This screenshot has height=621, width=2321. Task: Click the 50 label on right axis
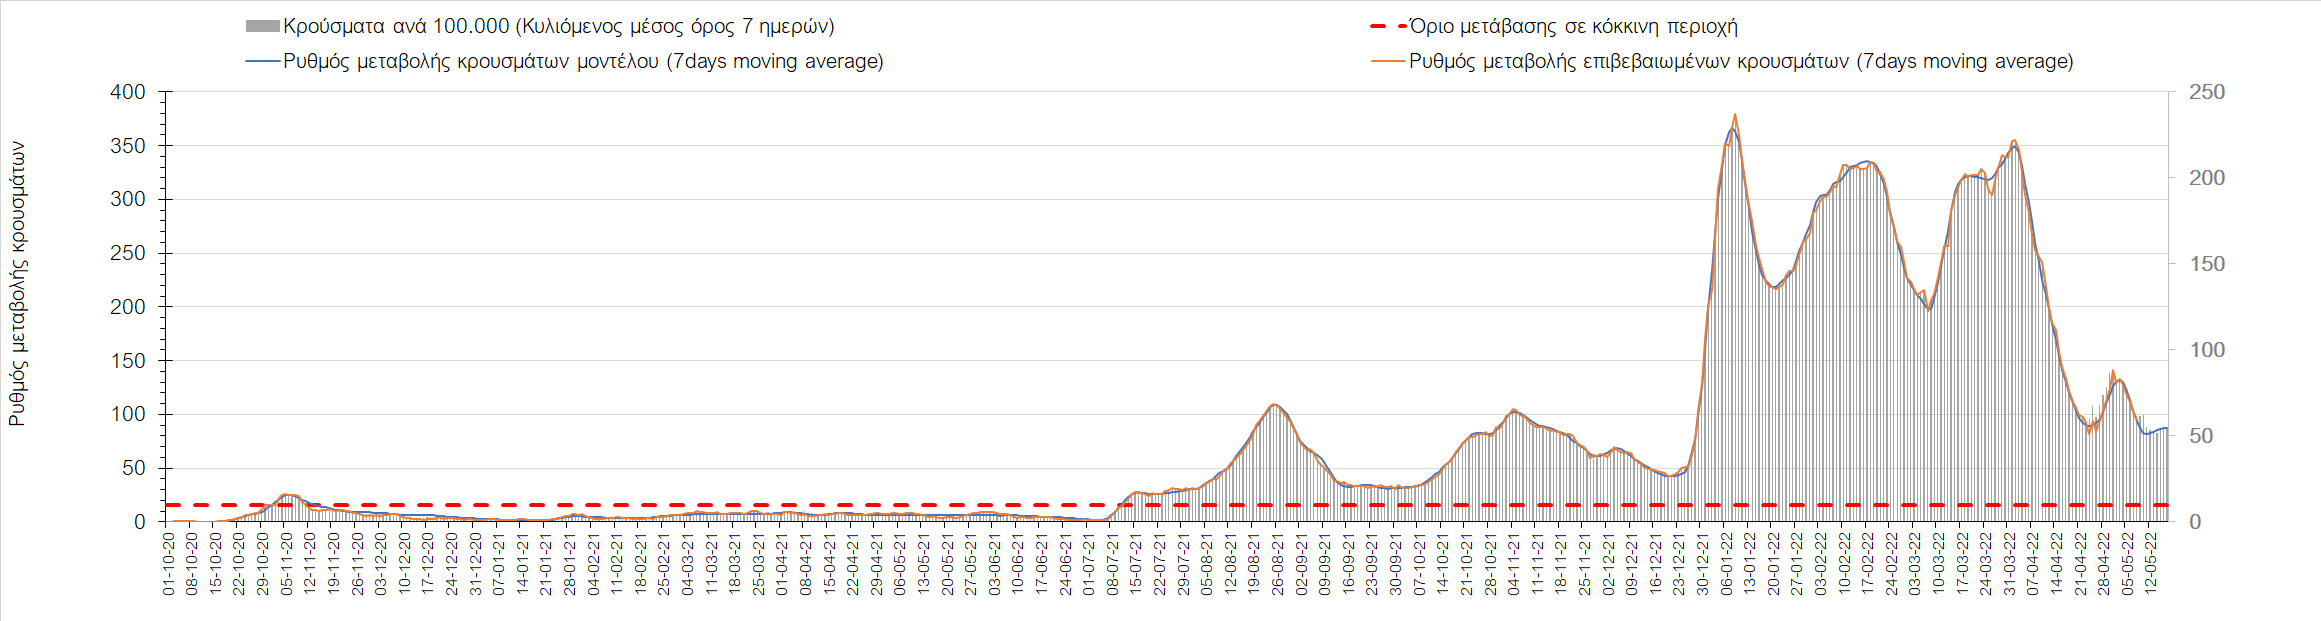tap(2200, 436)
